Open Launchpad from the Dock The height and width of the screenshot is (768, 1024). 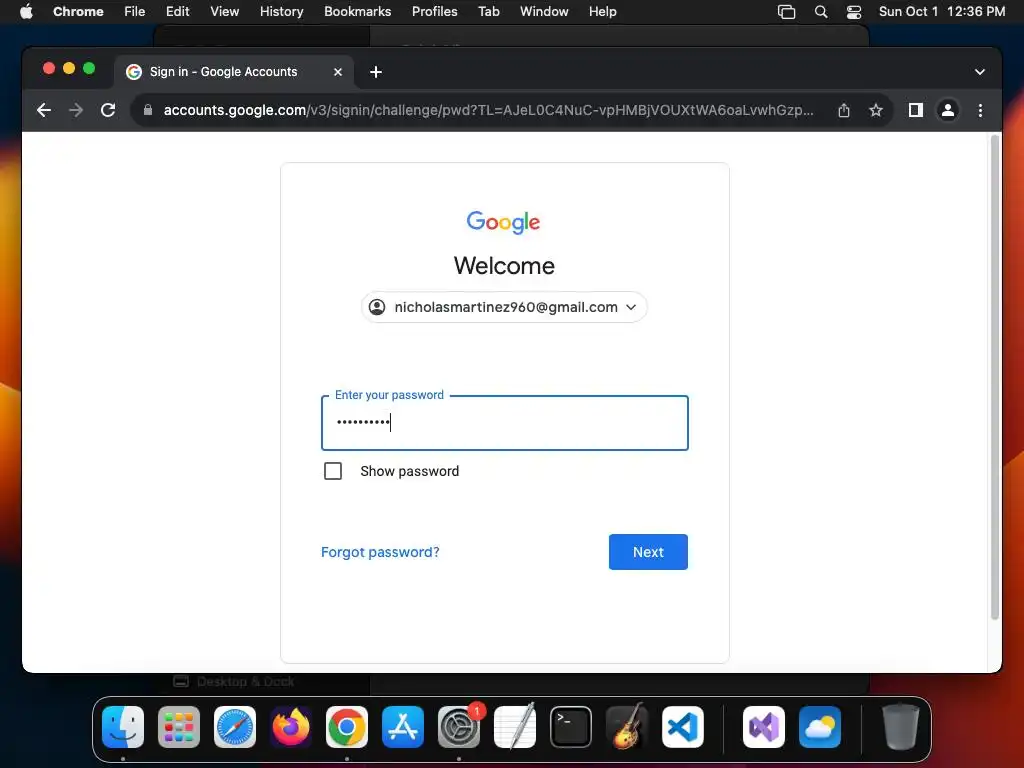179,727
